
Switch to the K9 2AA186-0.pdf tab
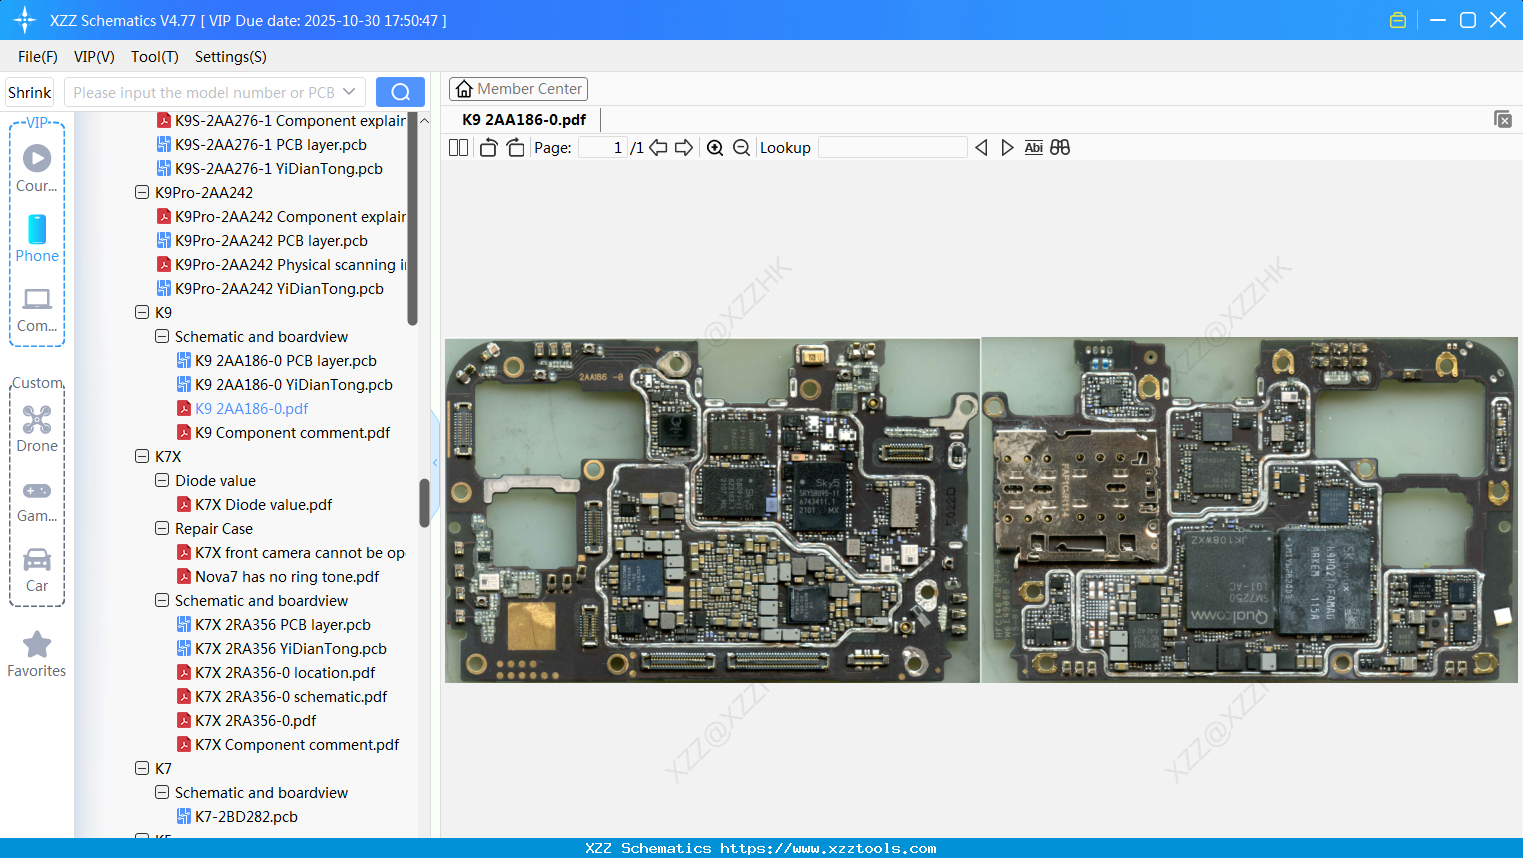coord(525,119)
